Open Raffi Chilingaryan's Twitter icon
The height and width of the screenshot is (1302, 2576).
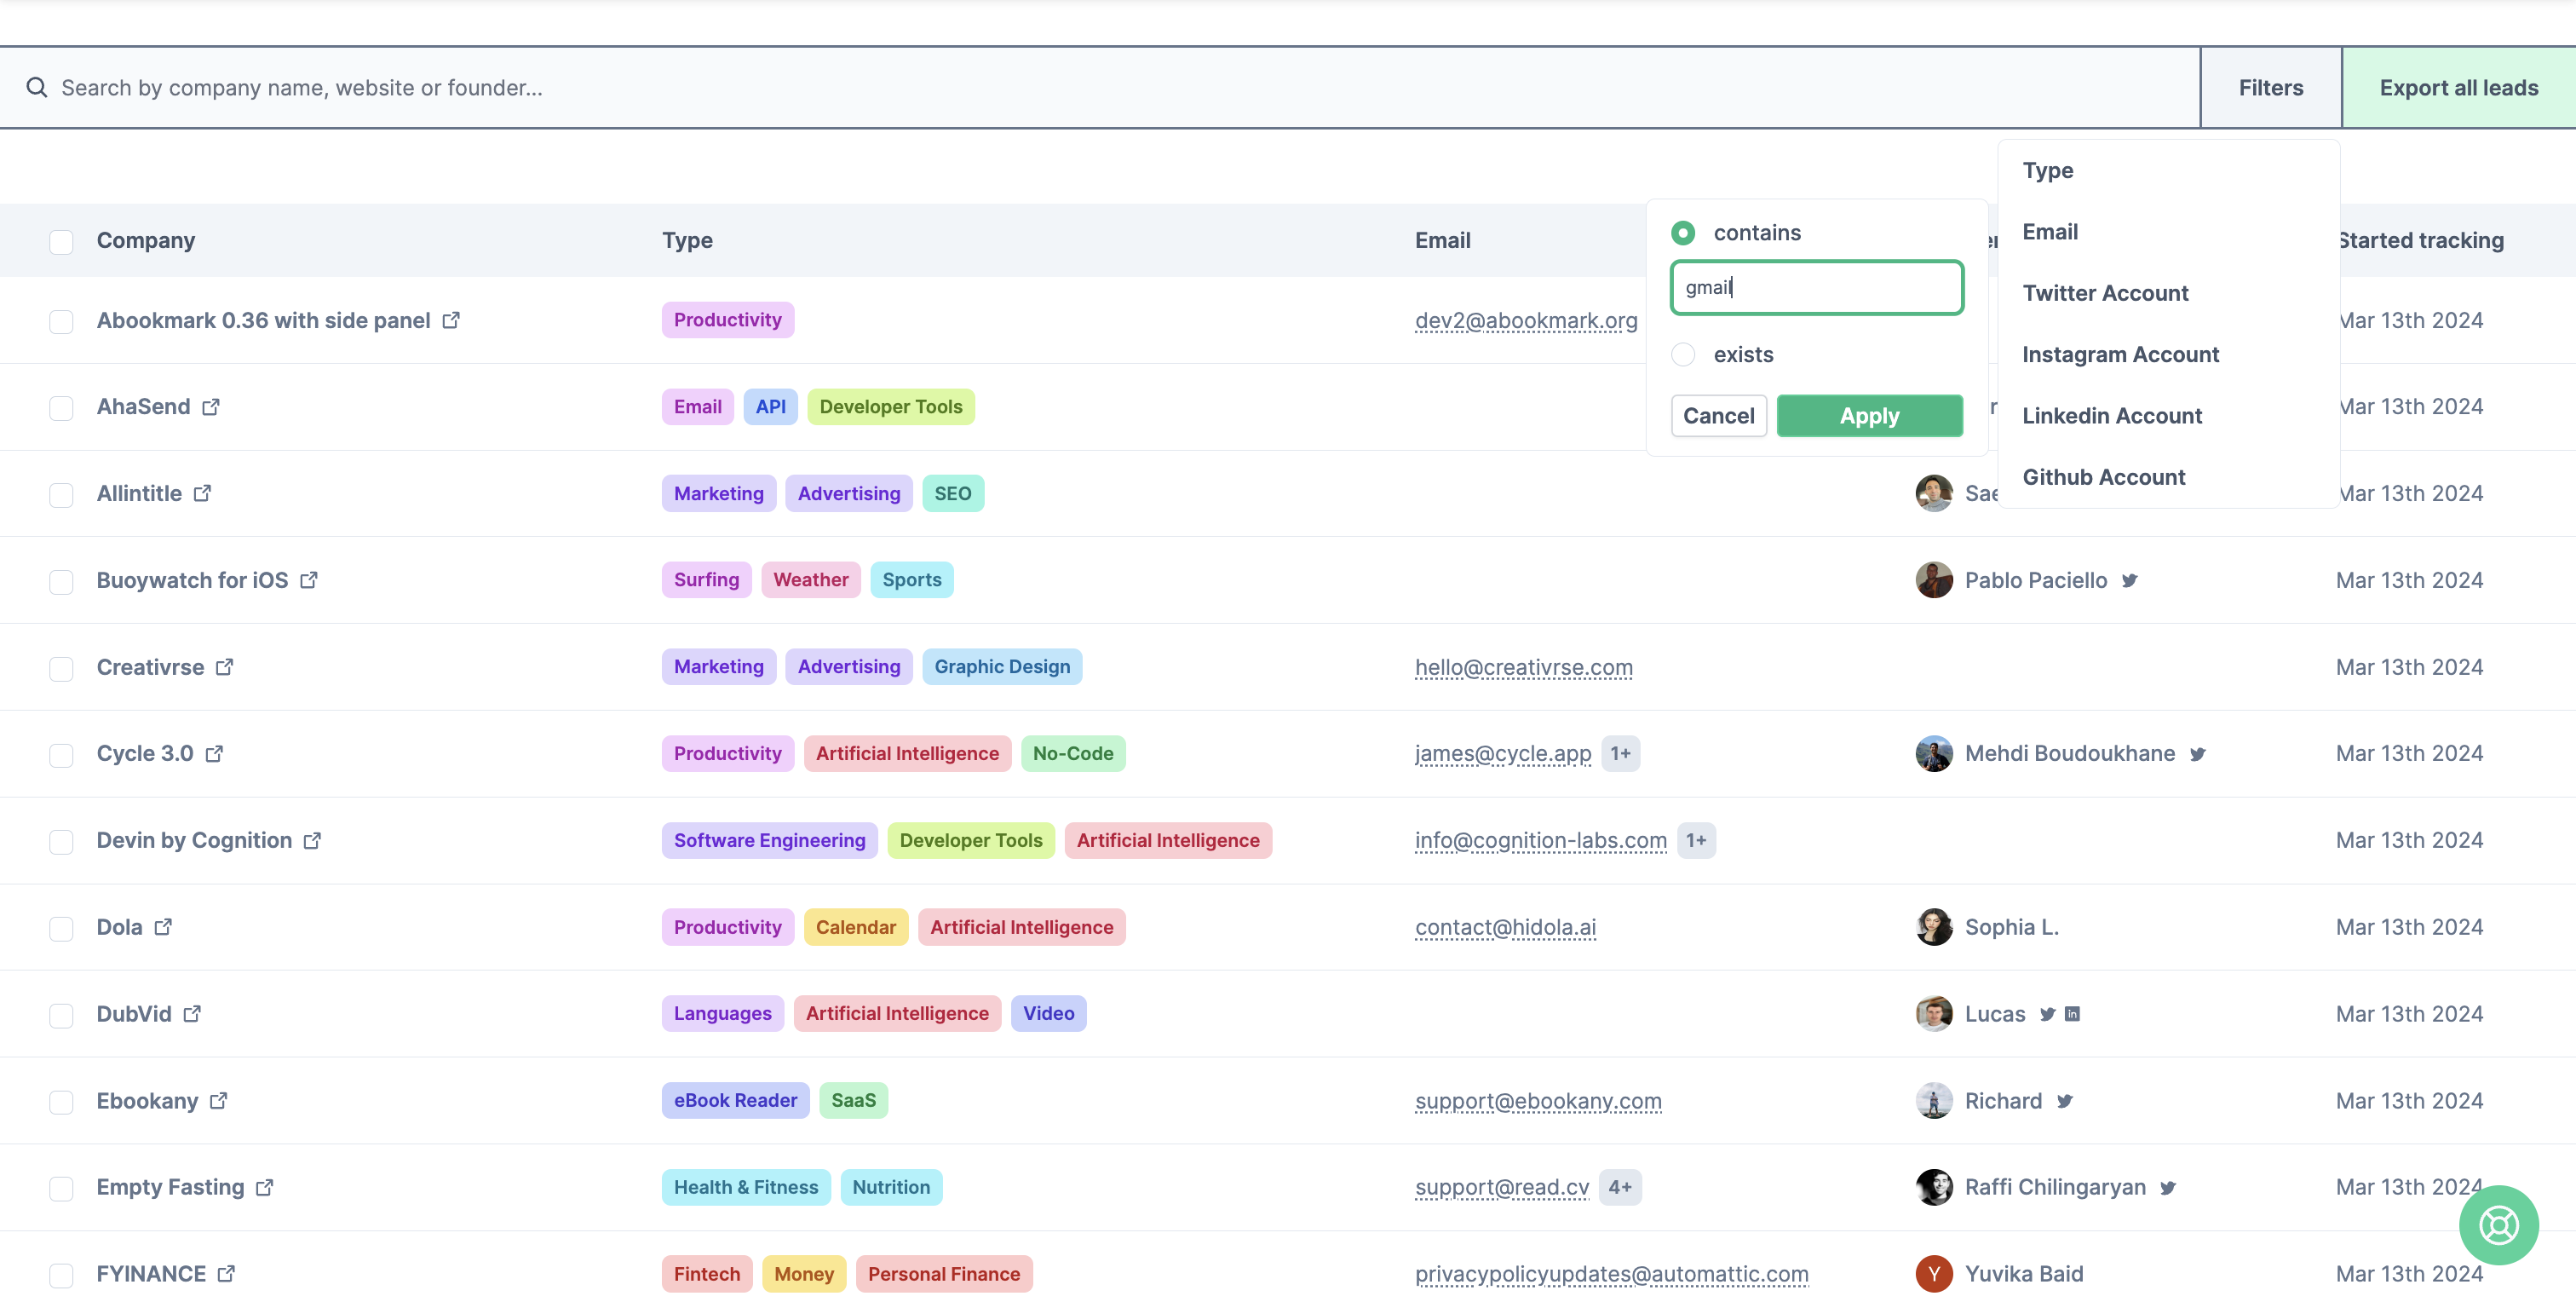2167,1188
